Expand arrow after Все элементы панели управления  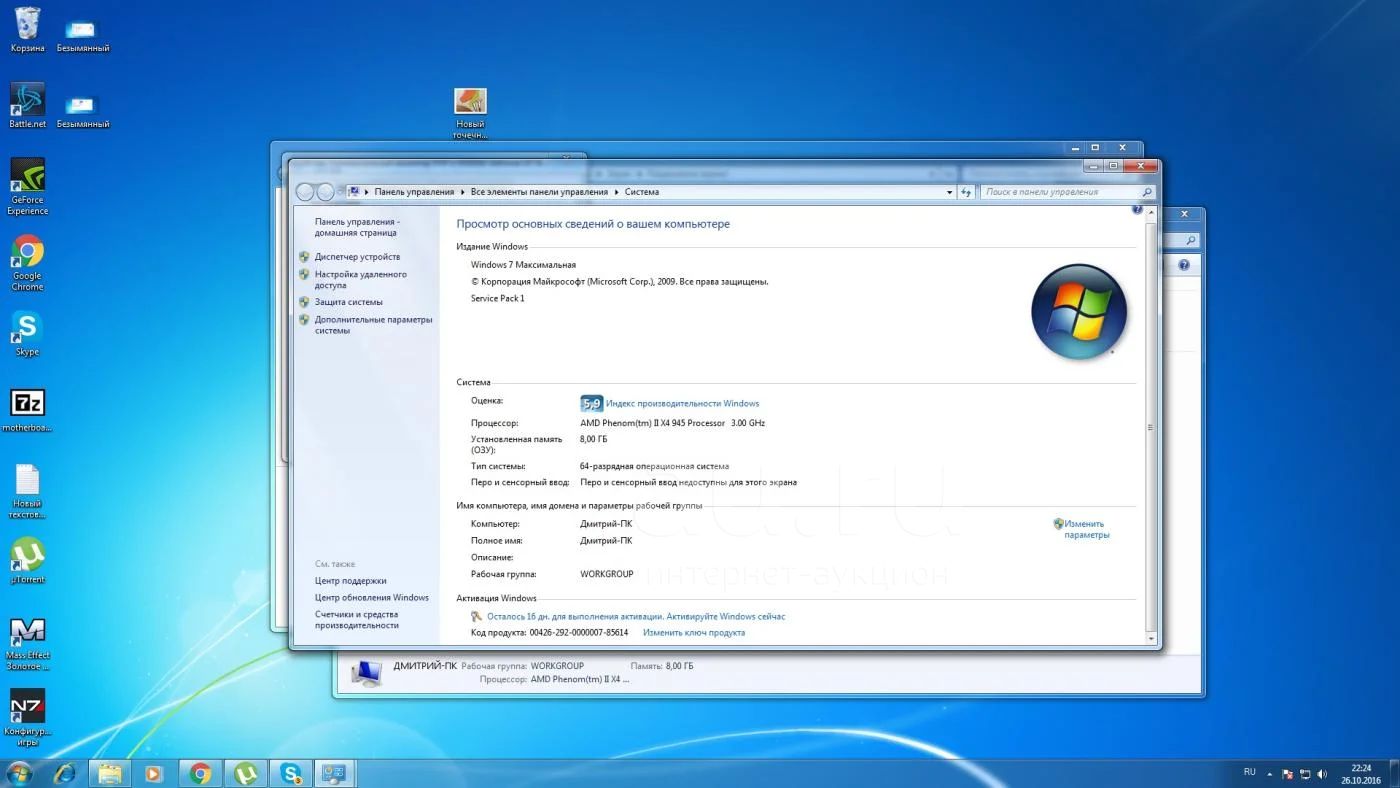(x=616, y=192)
